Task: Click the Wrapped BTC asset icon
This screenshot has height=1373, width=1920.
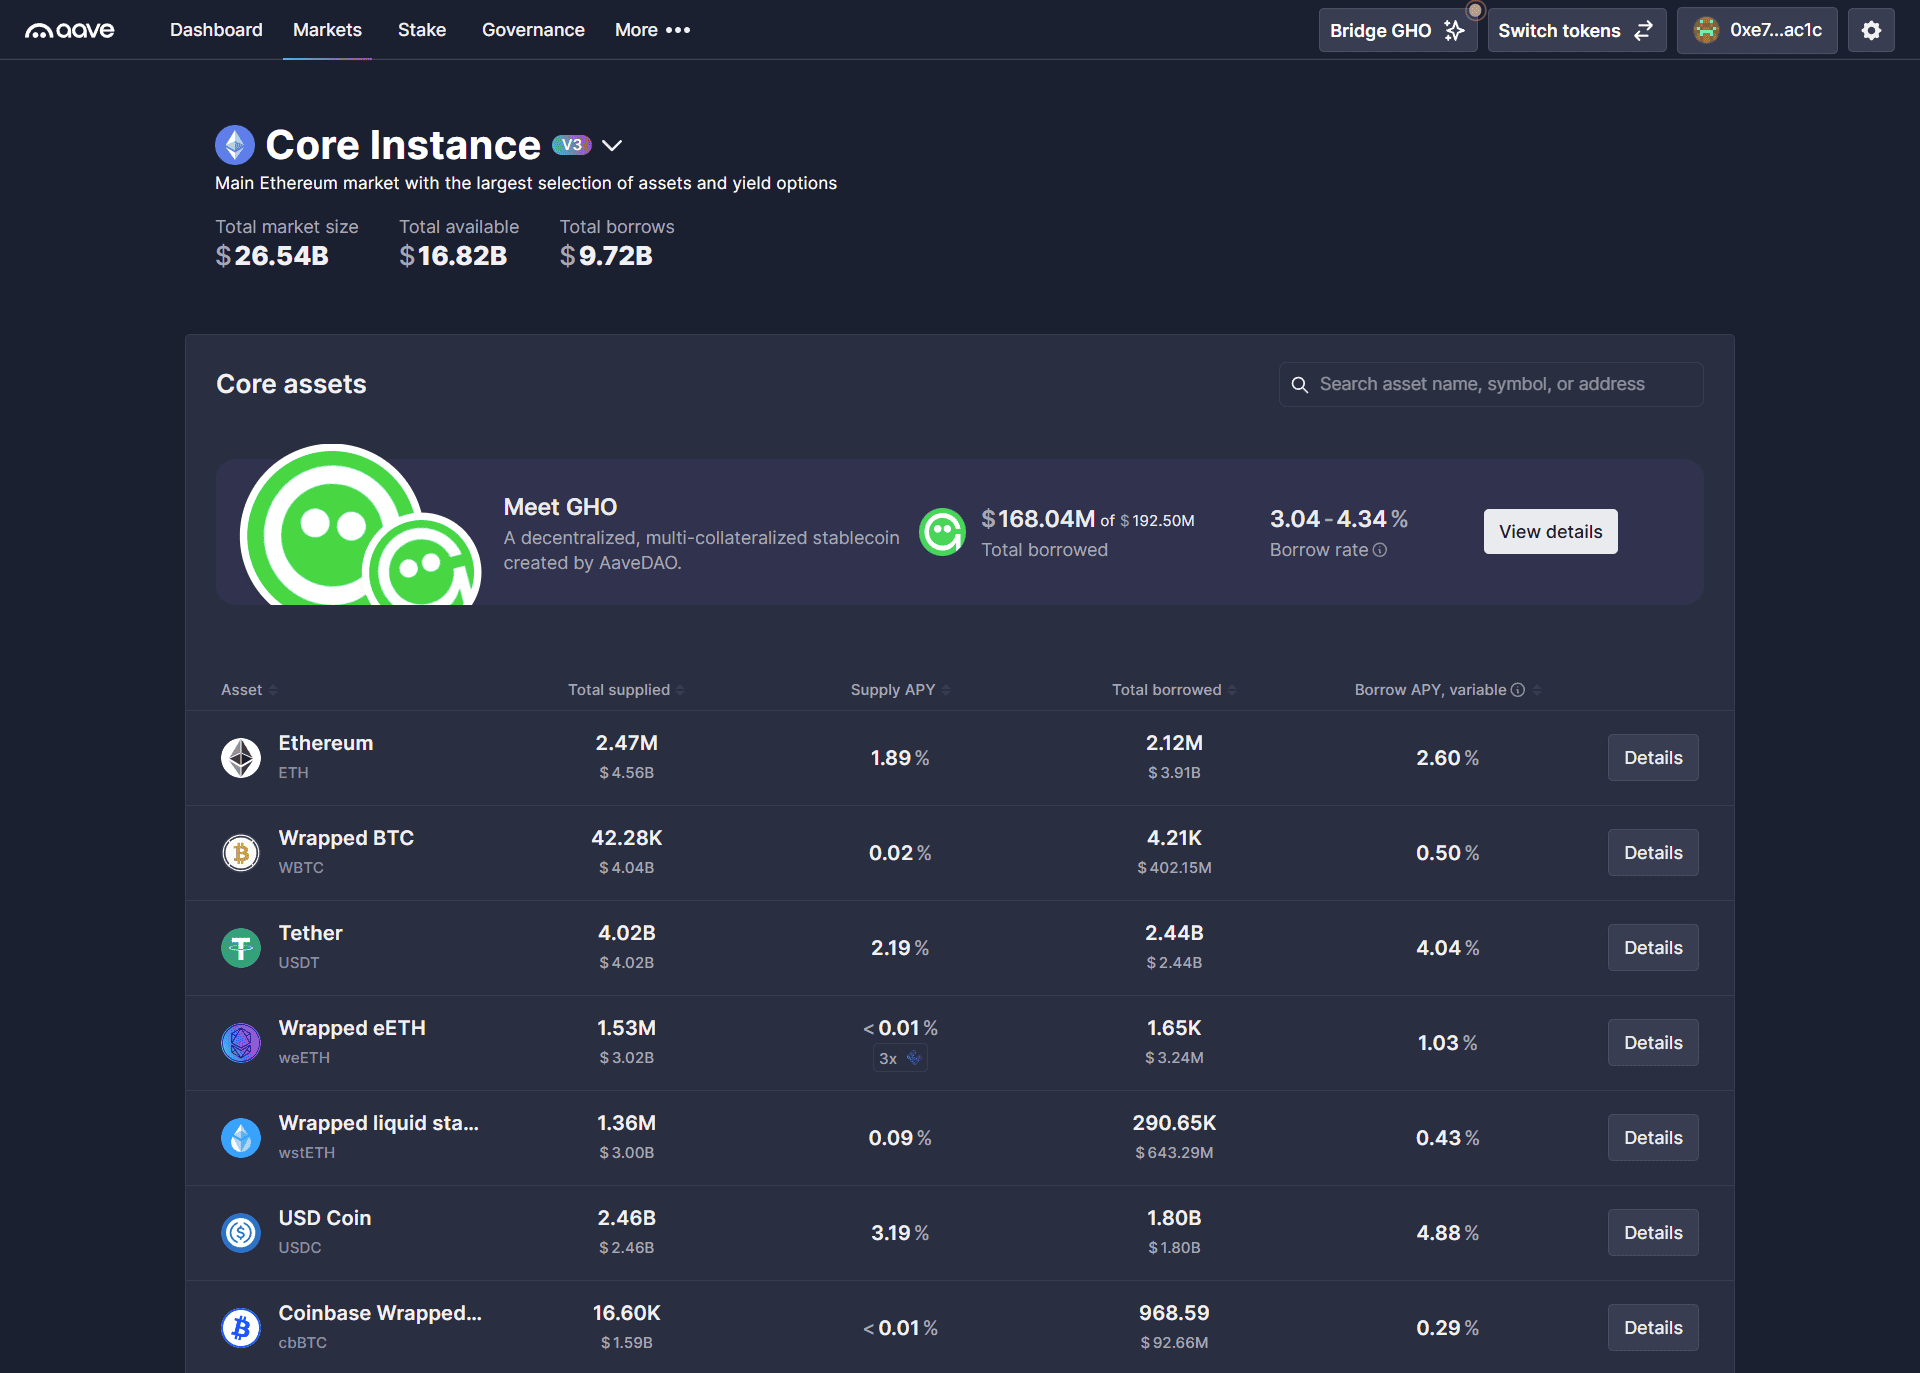Action: tap(241, 853)
